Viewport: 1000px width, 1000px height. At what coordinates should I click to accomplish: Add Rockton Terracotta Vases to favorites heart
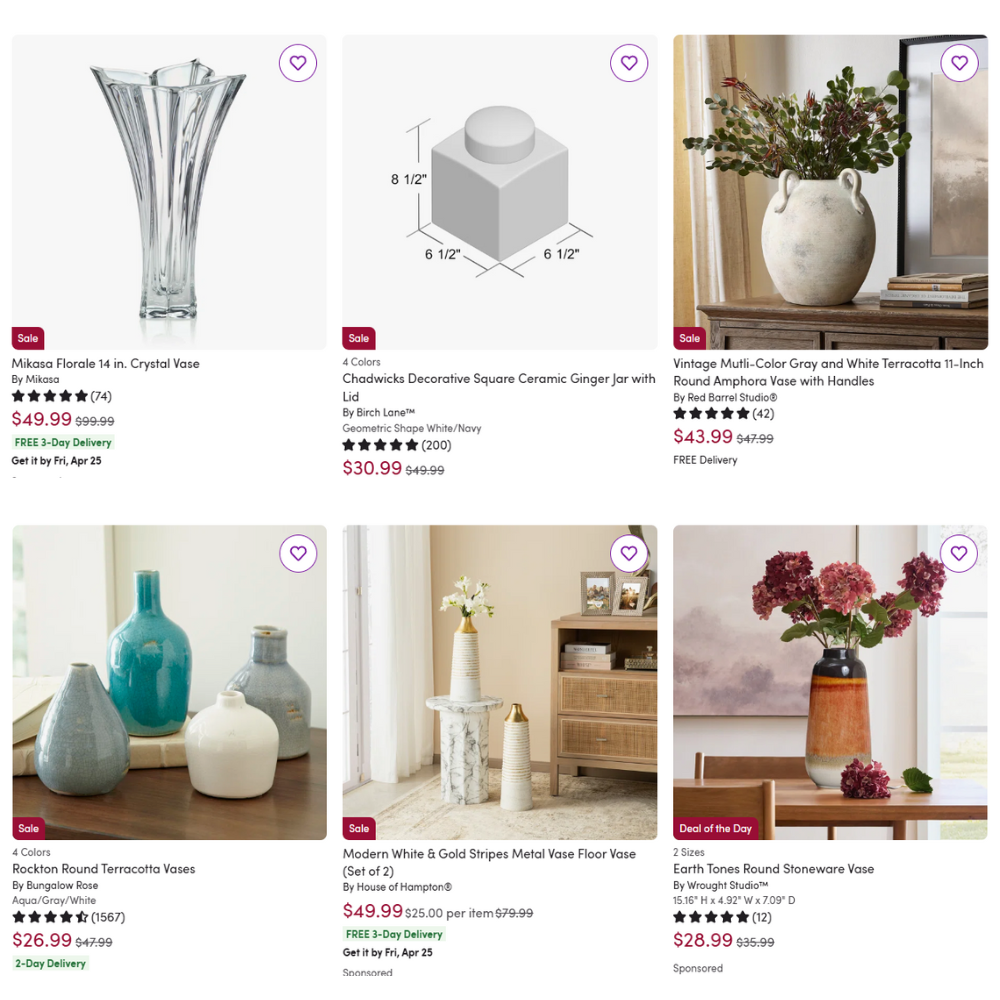(298, 553)
